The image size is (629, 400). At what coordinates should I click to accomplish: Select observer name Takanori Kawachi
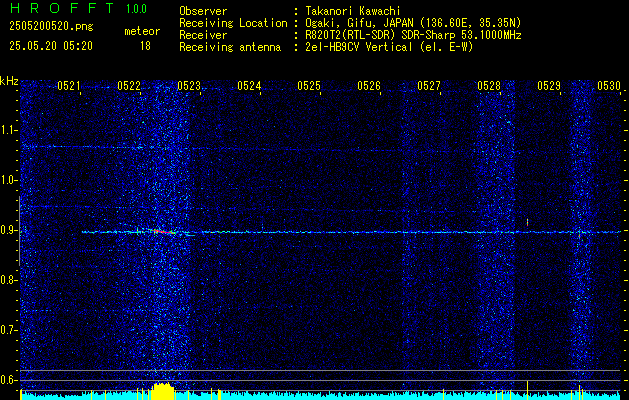tap(353, 11)
